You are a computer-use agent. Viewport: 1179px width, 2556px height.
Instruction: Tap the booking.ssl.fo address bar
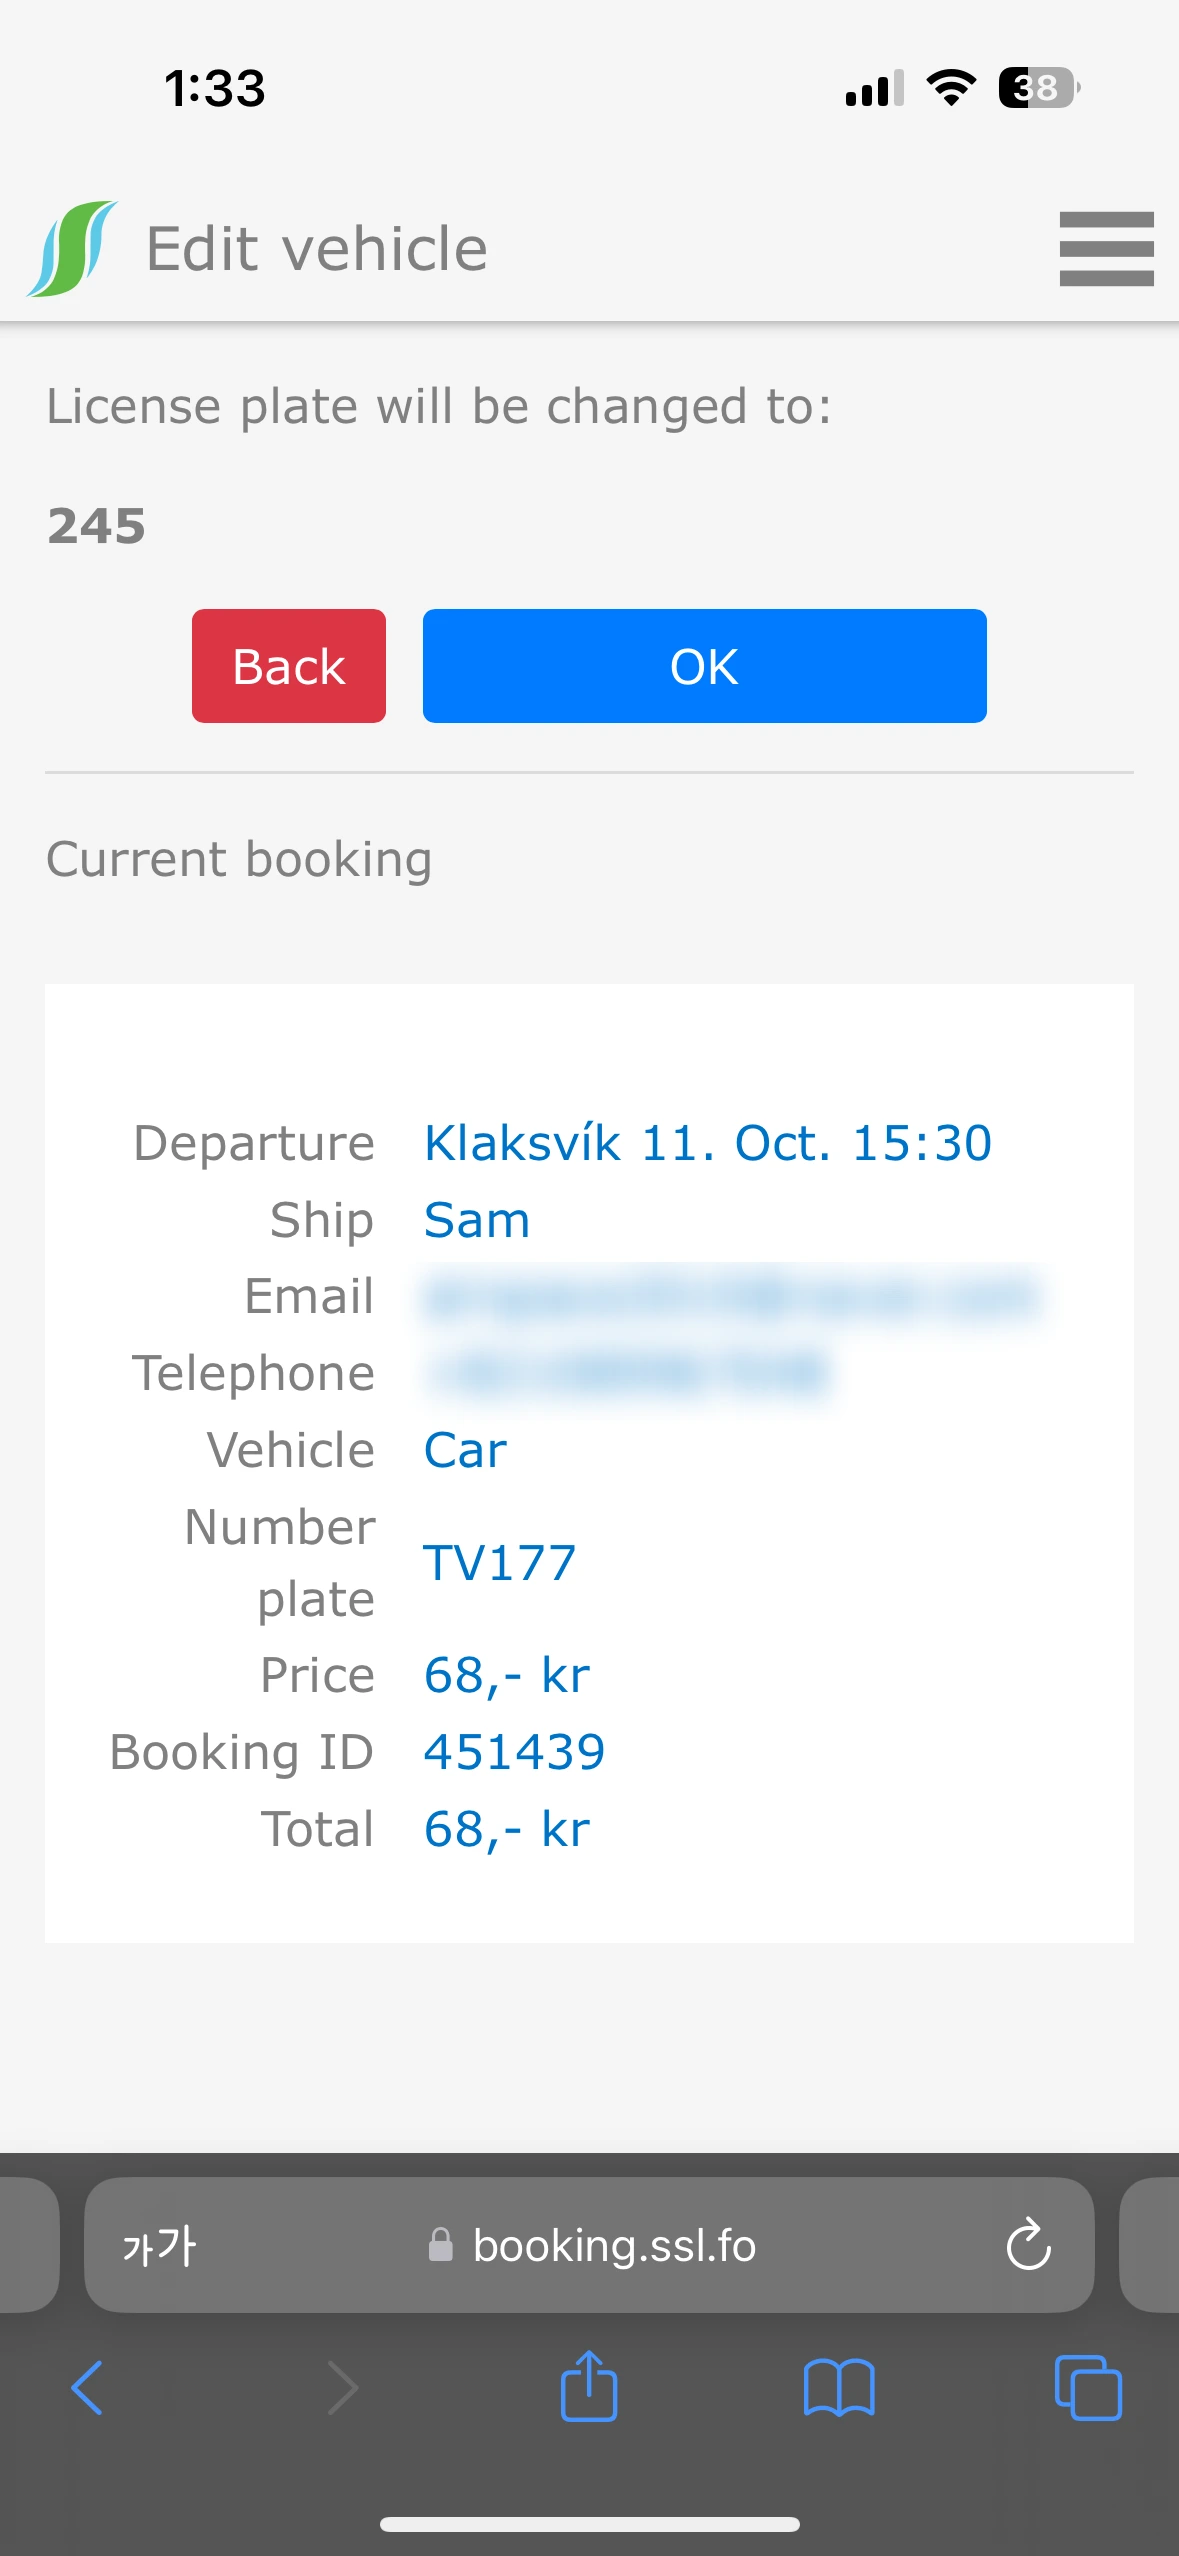pyautogui.click(x=613, y=2246)
